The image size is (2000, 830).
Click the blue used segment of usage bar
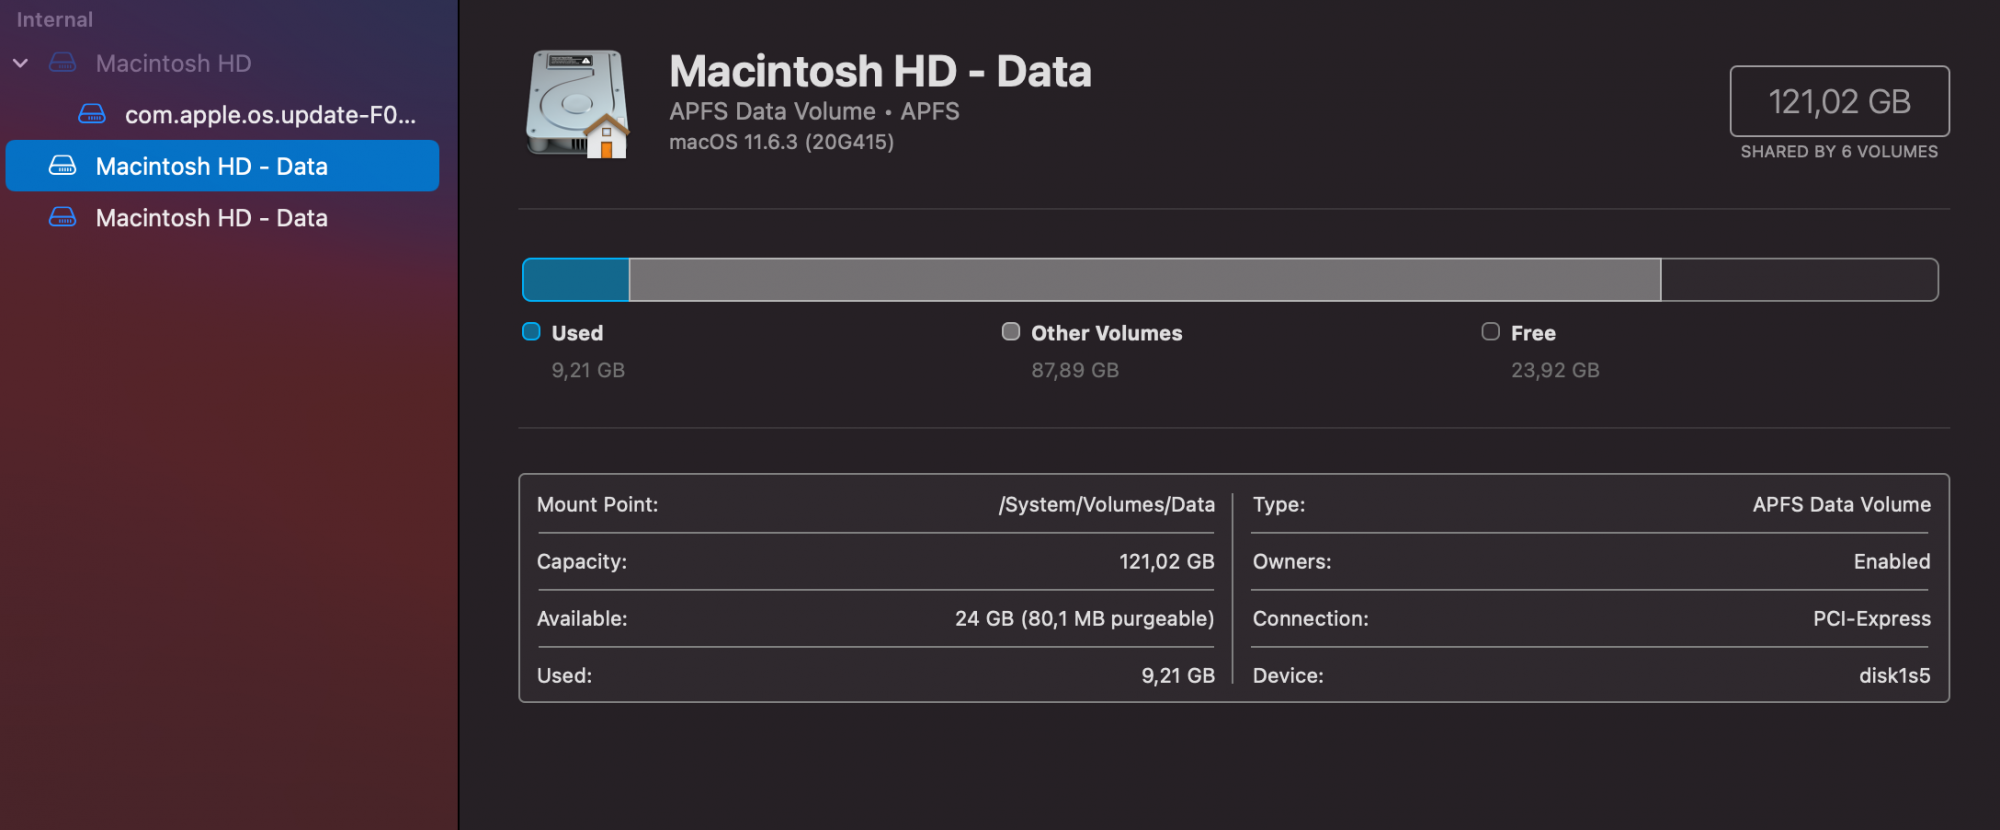(x=576, y=280)
